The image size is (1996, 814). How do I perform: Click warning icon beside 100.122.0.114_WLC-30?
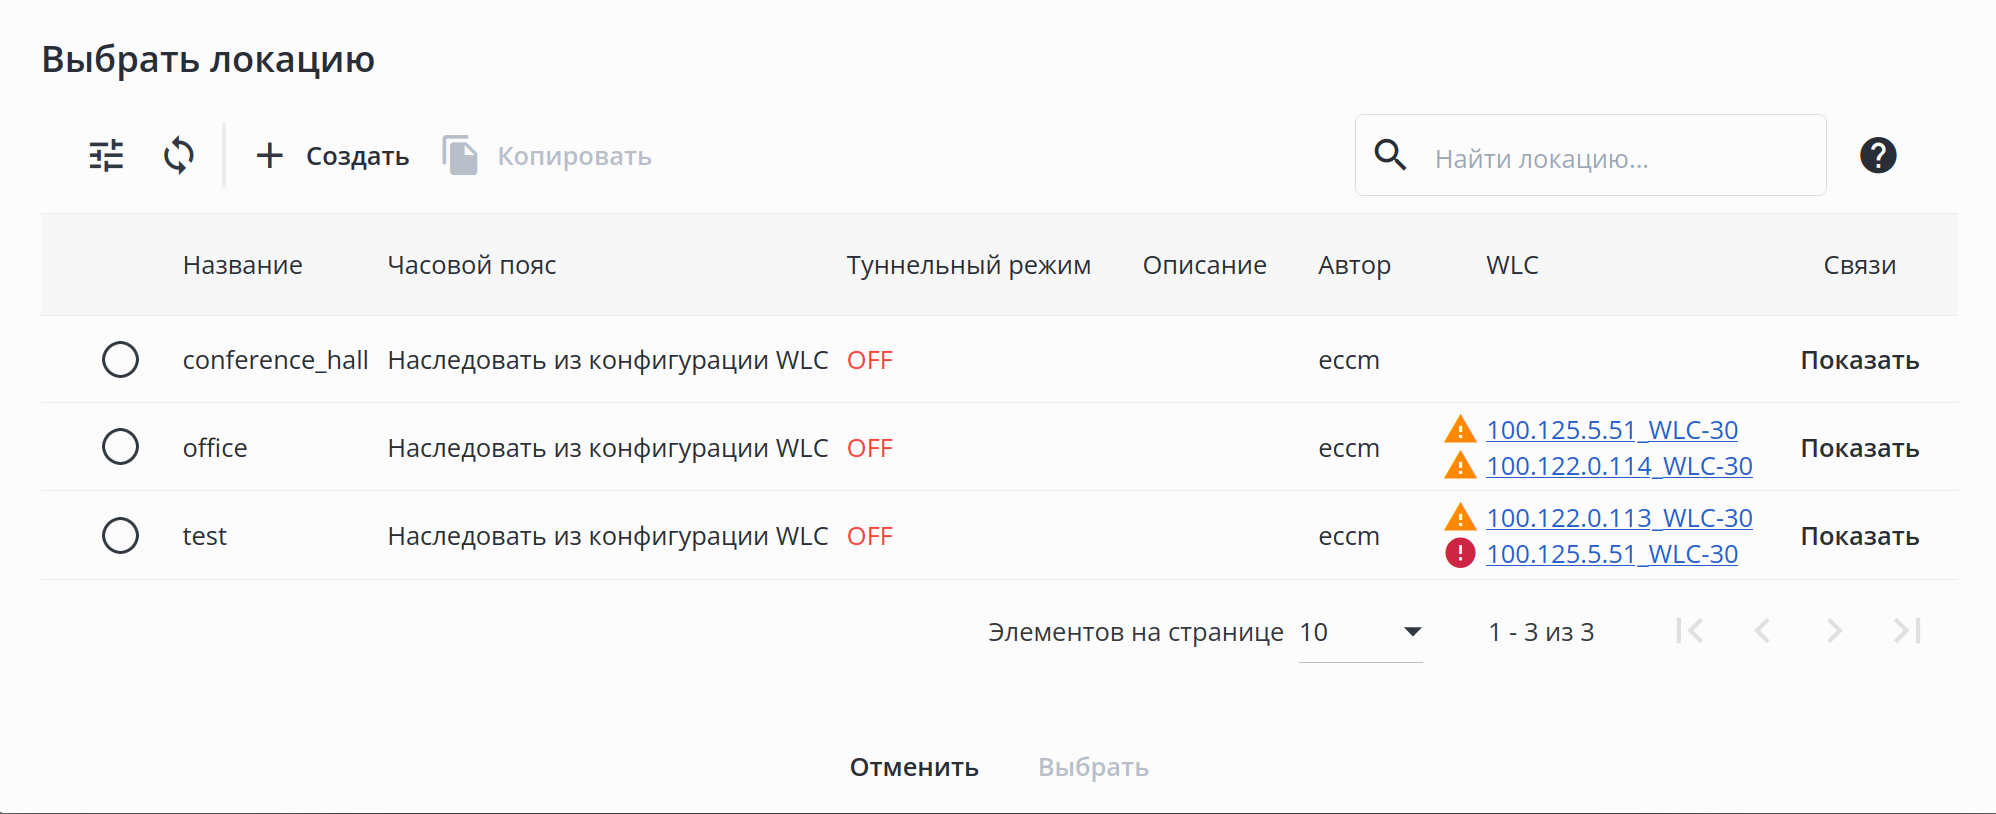click(x=1460, y=466)
